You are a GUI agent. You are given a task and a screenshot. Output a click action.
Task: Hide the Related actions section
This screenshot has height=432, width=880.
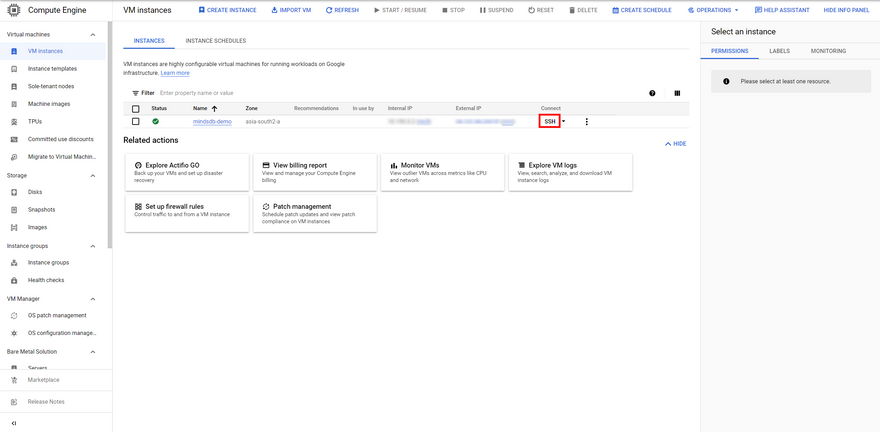click(x=675, y=144)
